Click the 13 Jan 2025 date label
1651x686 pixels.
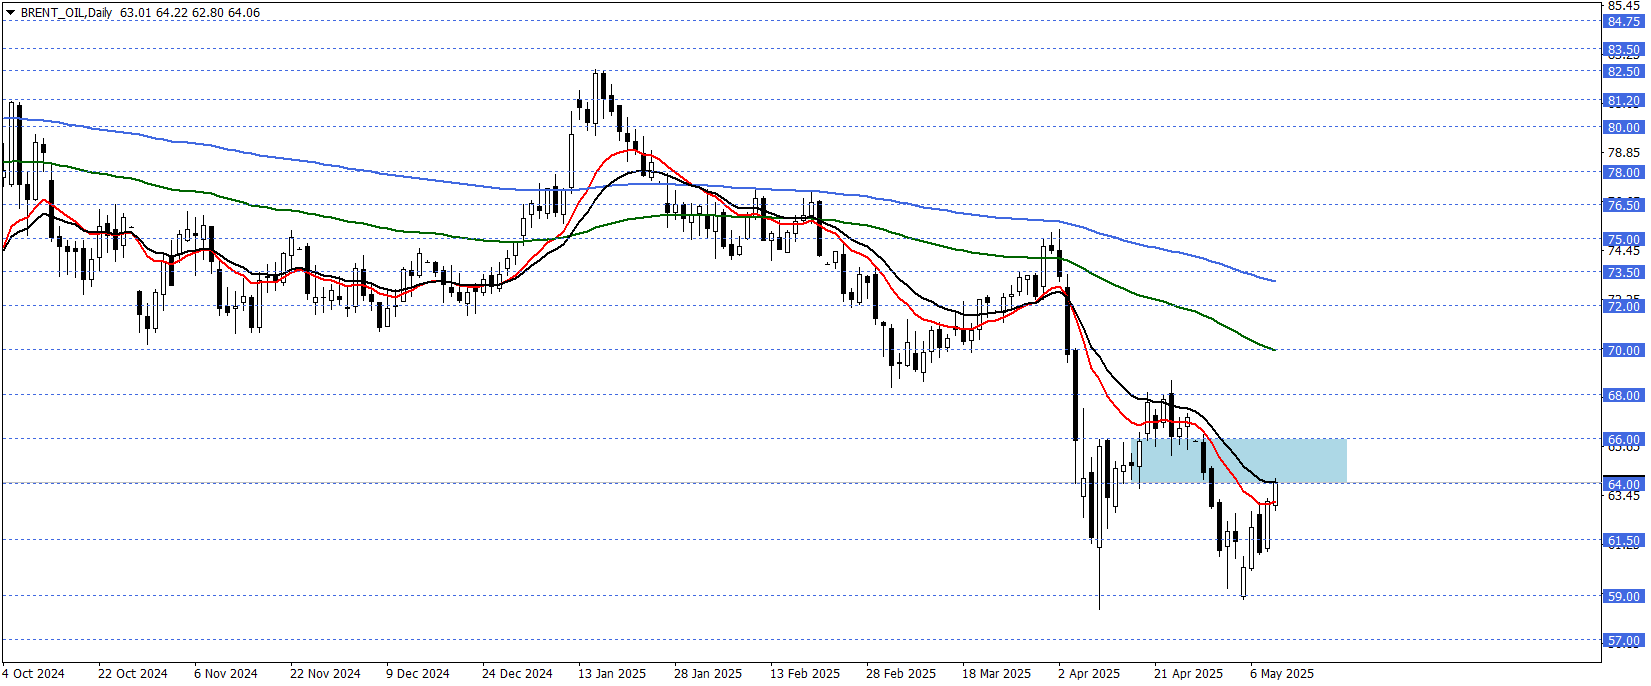click(x=612, y=674)
